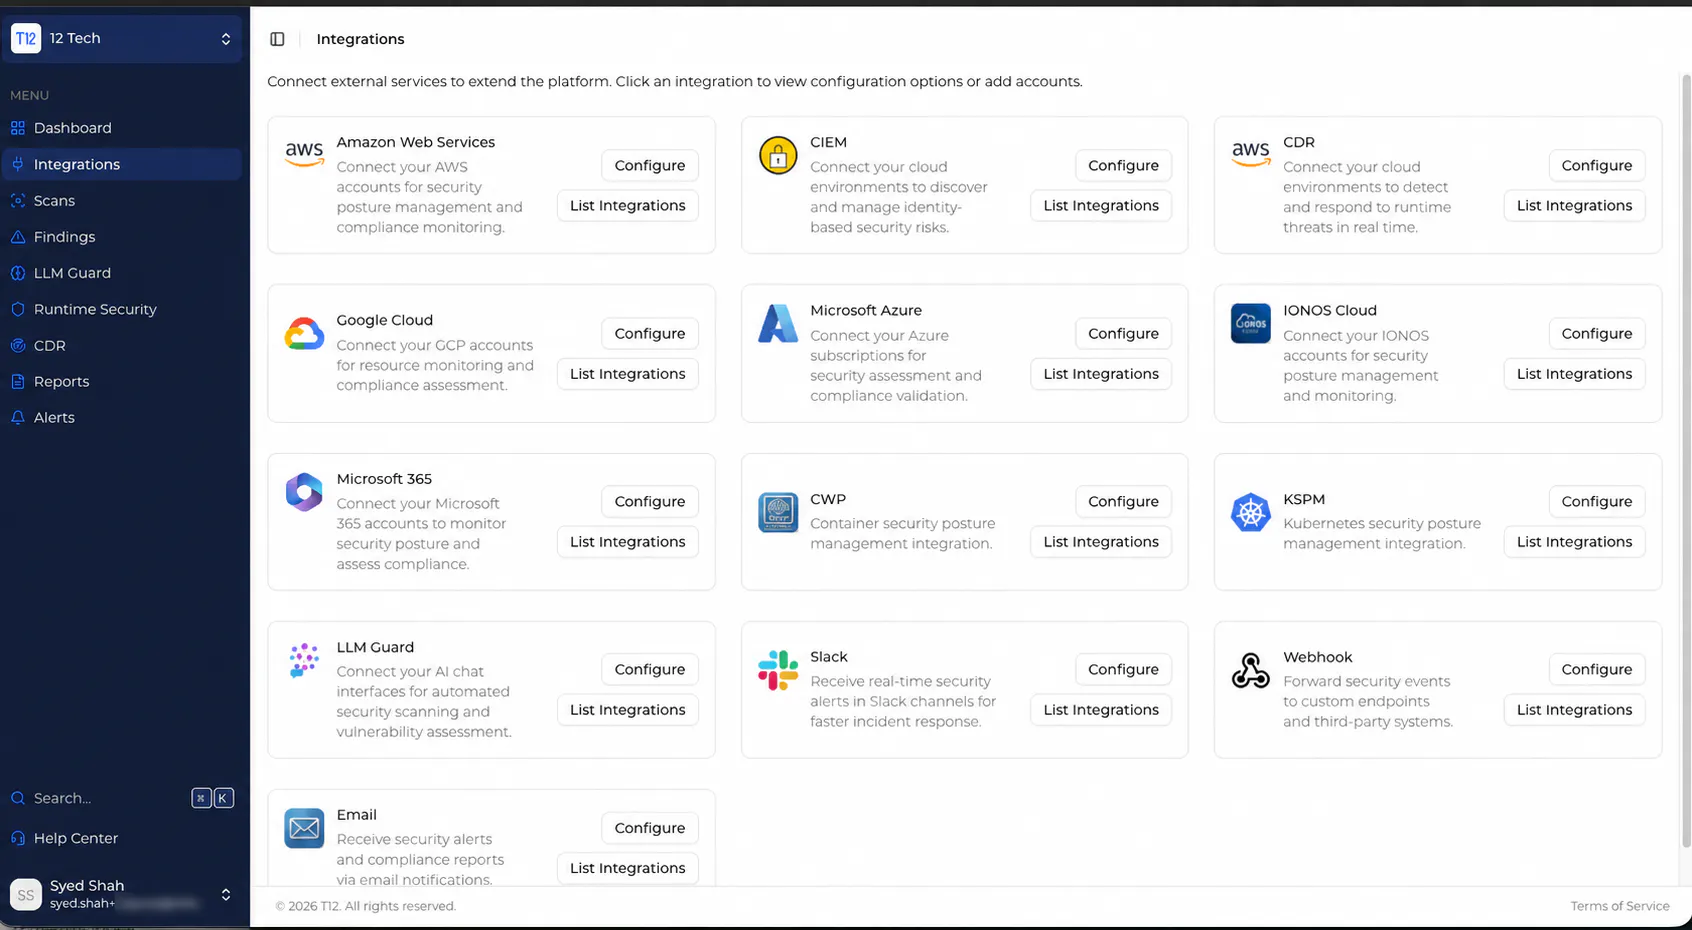This screenshot has height=930, width=1692.
Task: Configure the Google Cloud integration
Action: click(650, 334)
